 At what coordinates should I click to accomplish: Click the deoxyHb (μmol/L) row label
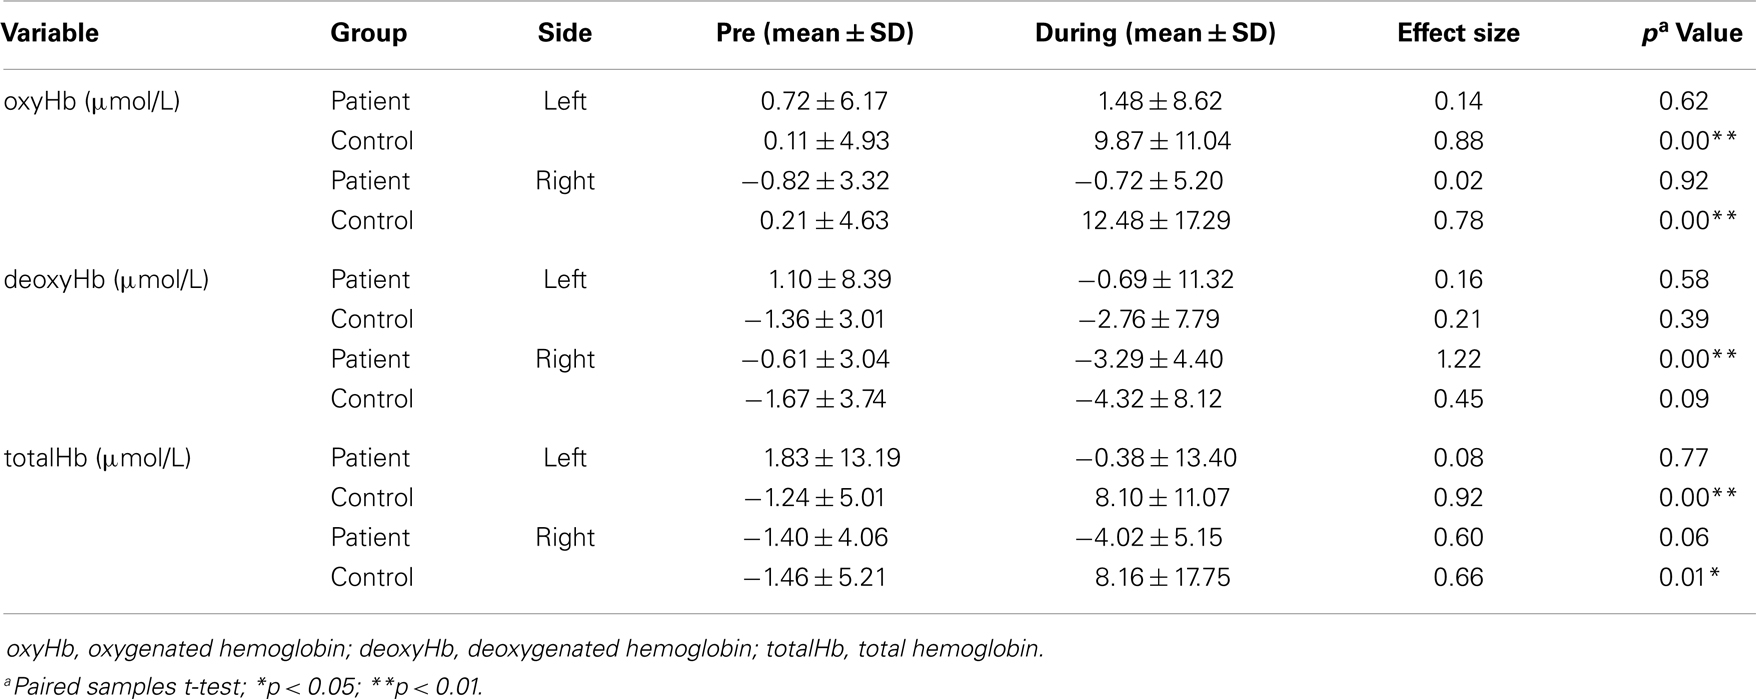106,279
